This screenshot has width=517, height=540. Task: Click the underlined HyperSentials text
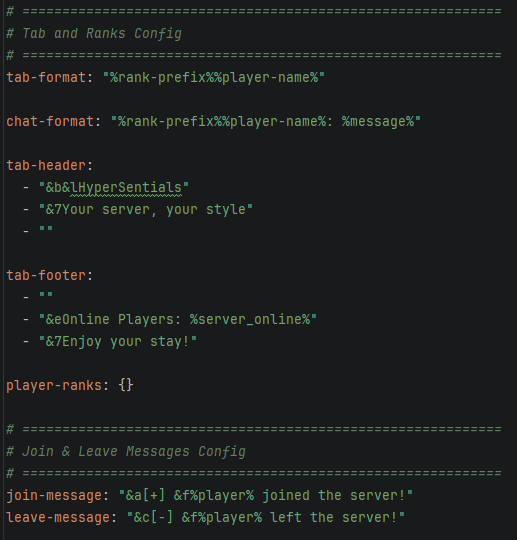click(x=126, y=188)
